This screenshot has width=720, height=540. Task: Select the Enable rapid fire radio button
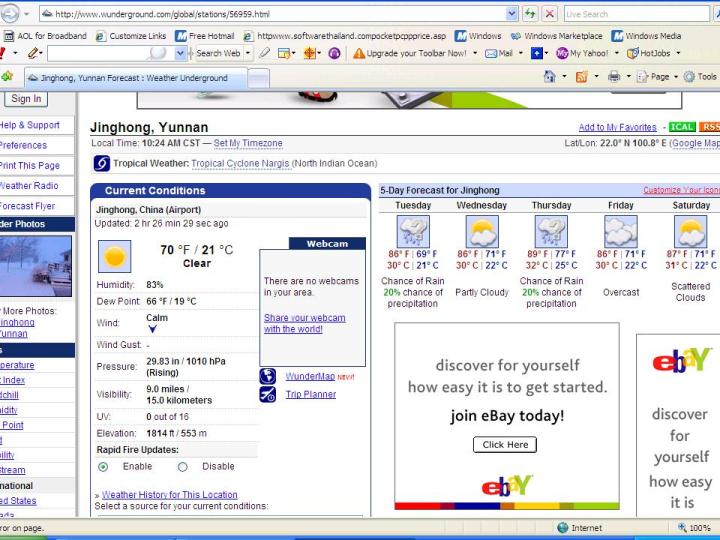pos(103,466)
